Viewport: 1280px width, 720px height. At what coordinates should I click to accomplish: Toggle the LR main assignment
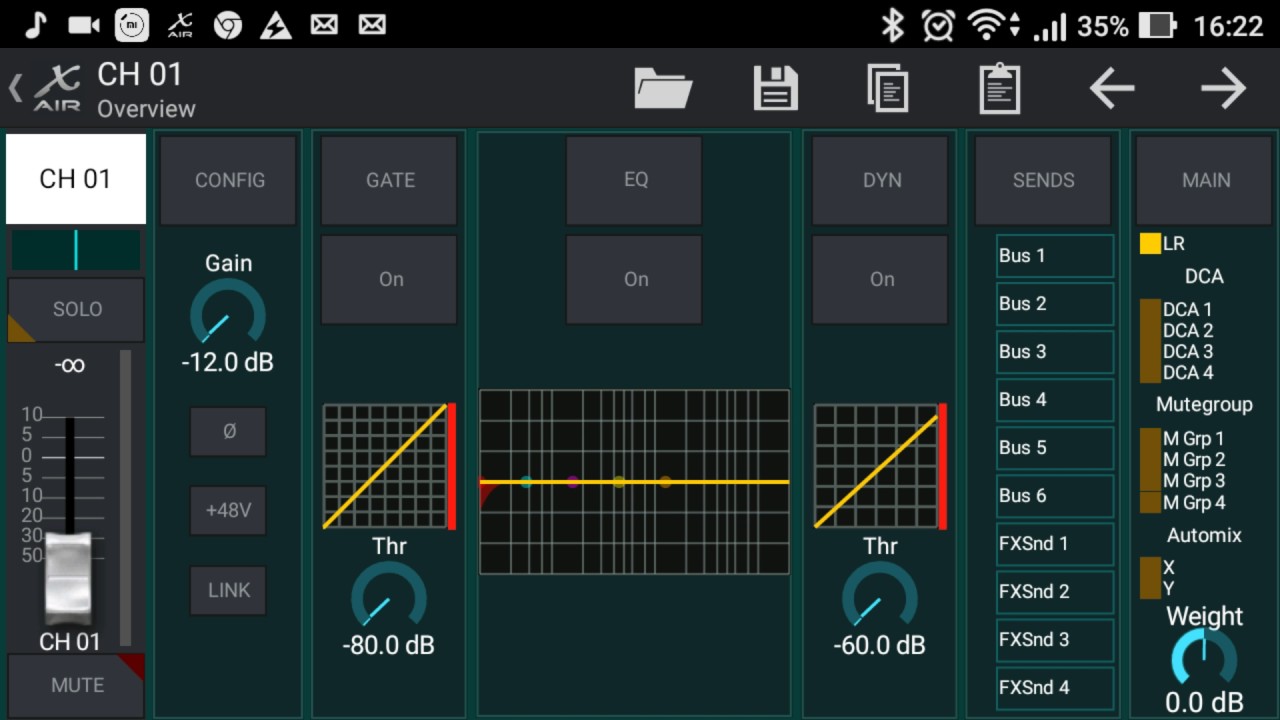(x=1162, y=243)
